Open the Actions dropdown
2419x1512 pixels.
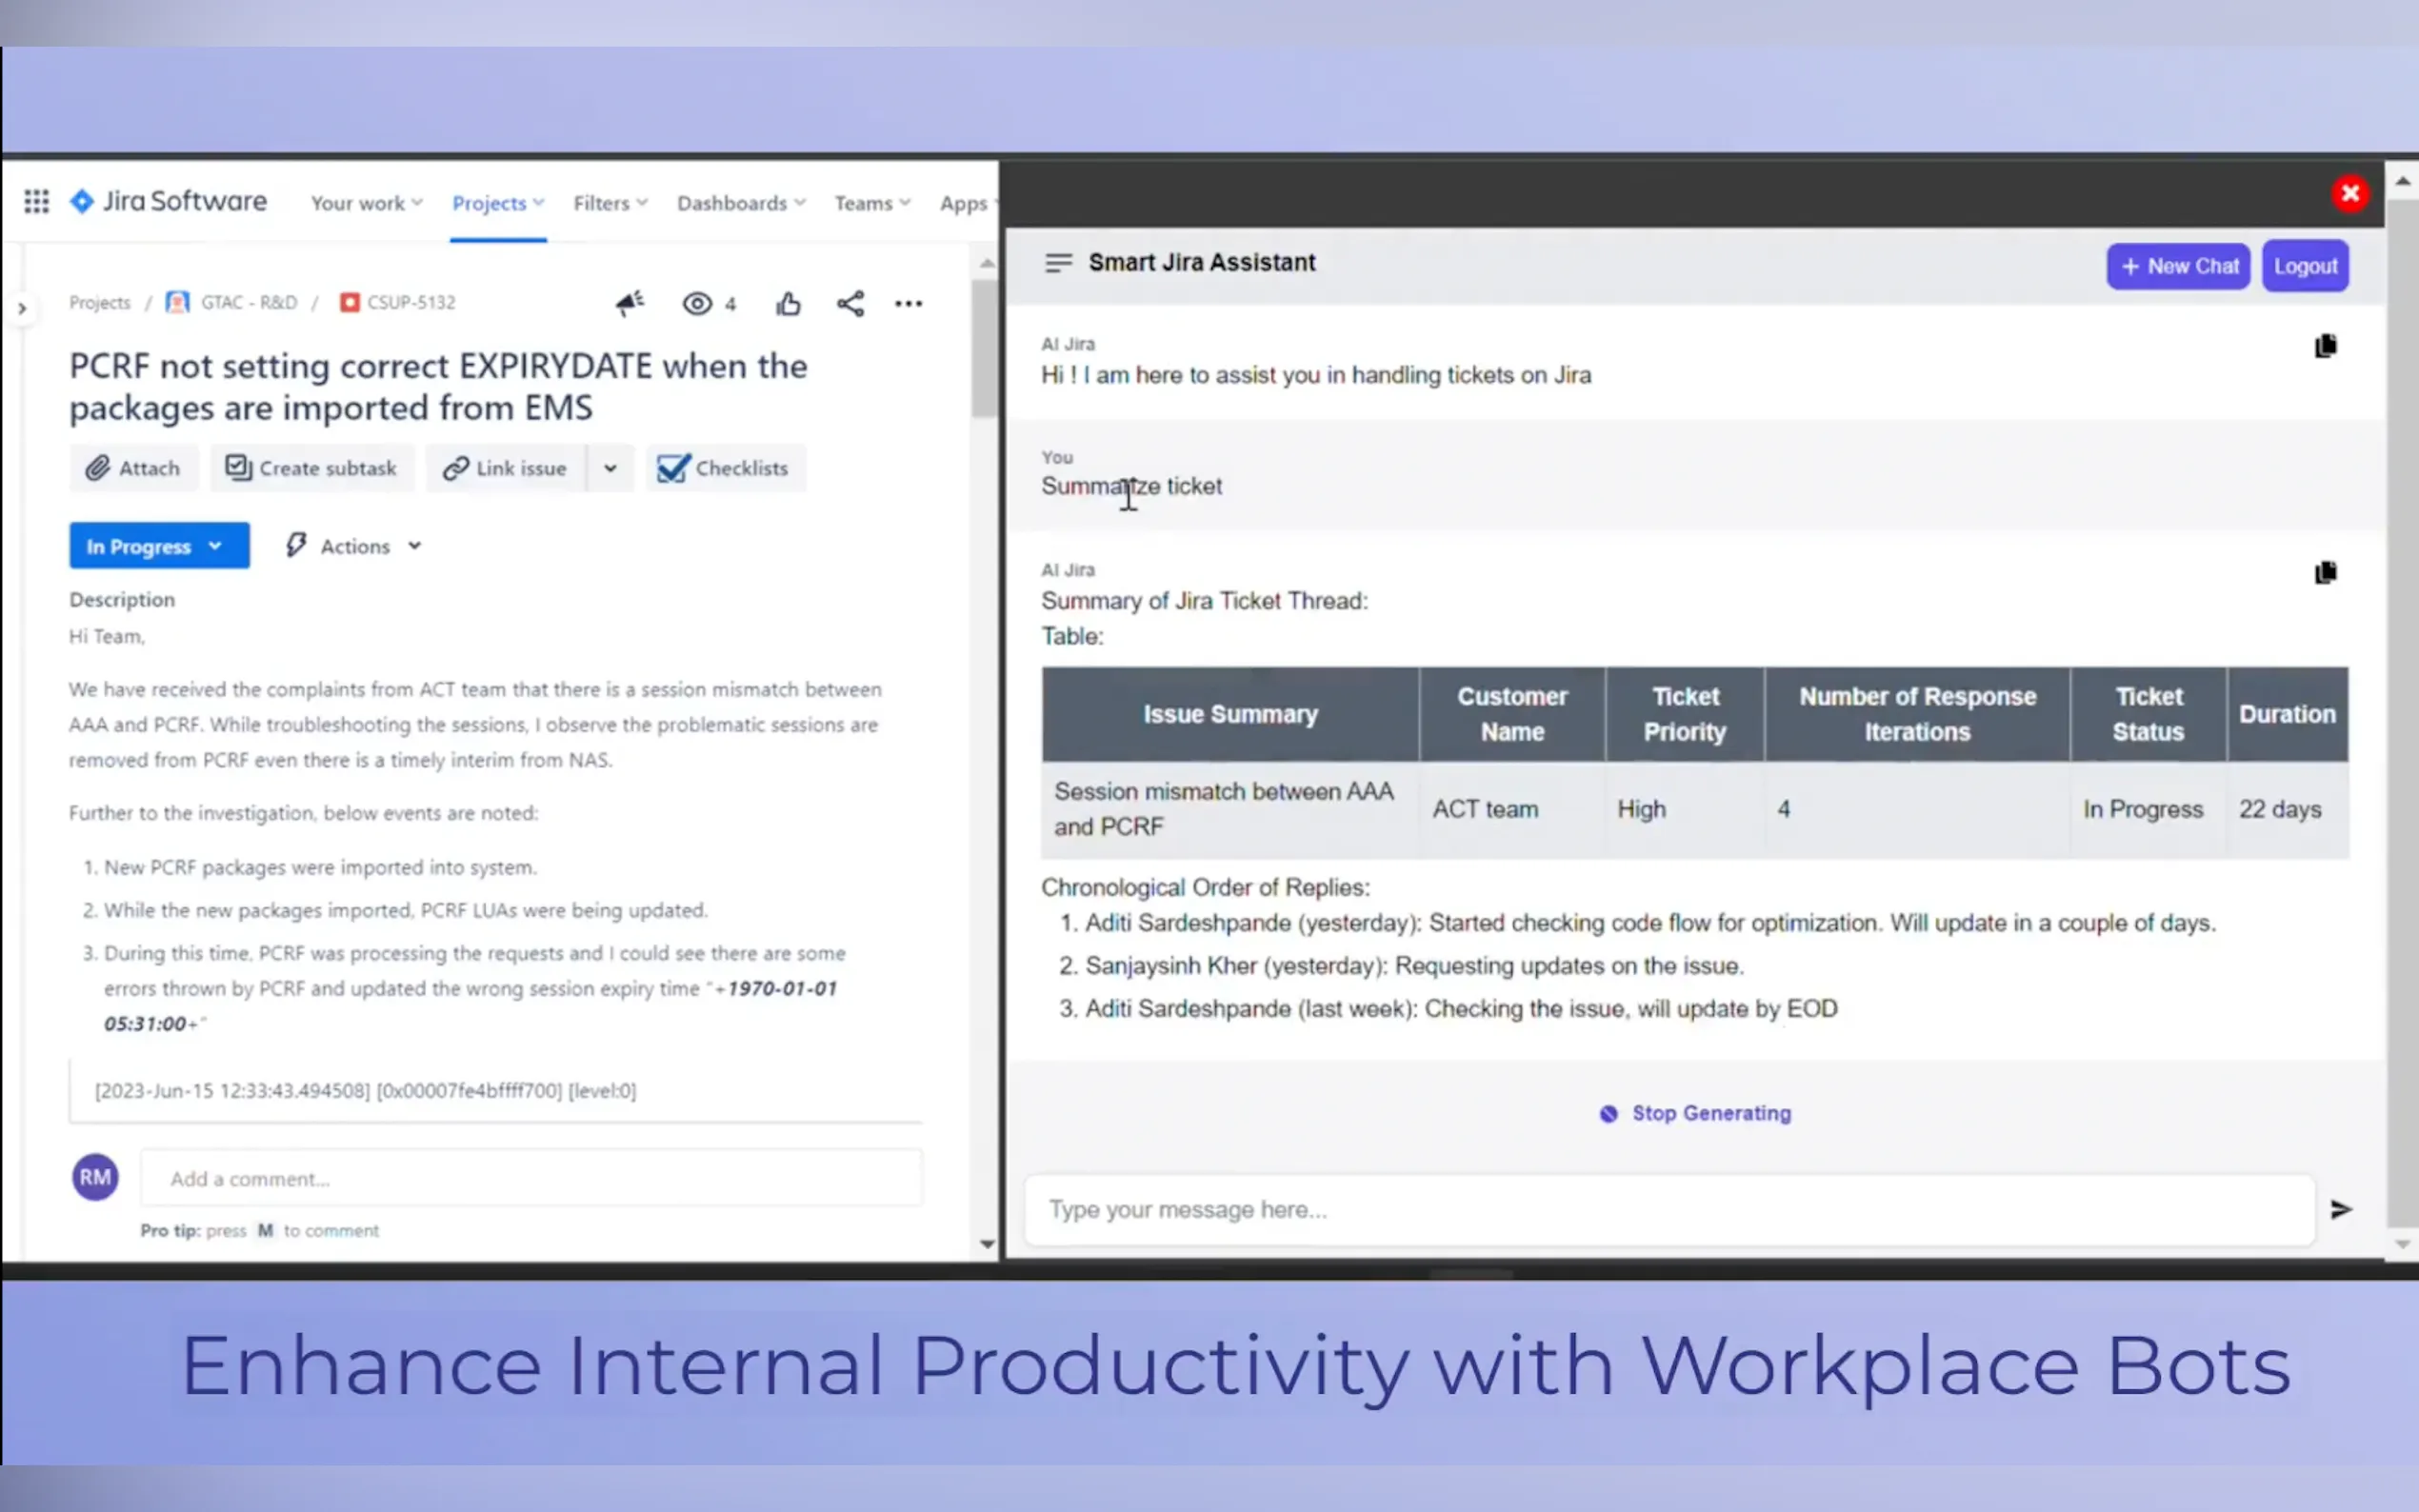(x=355, y=546)
